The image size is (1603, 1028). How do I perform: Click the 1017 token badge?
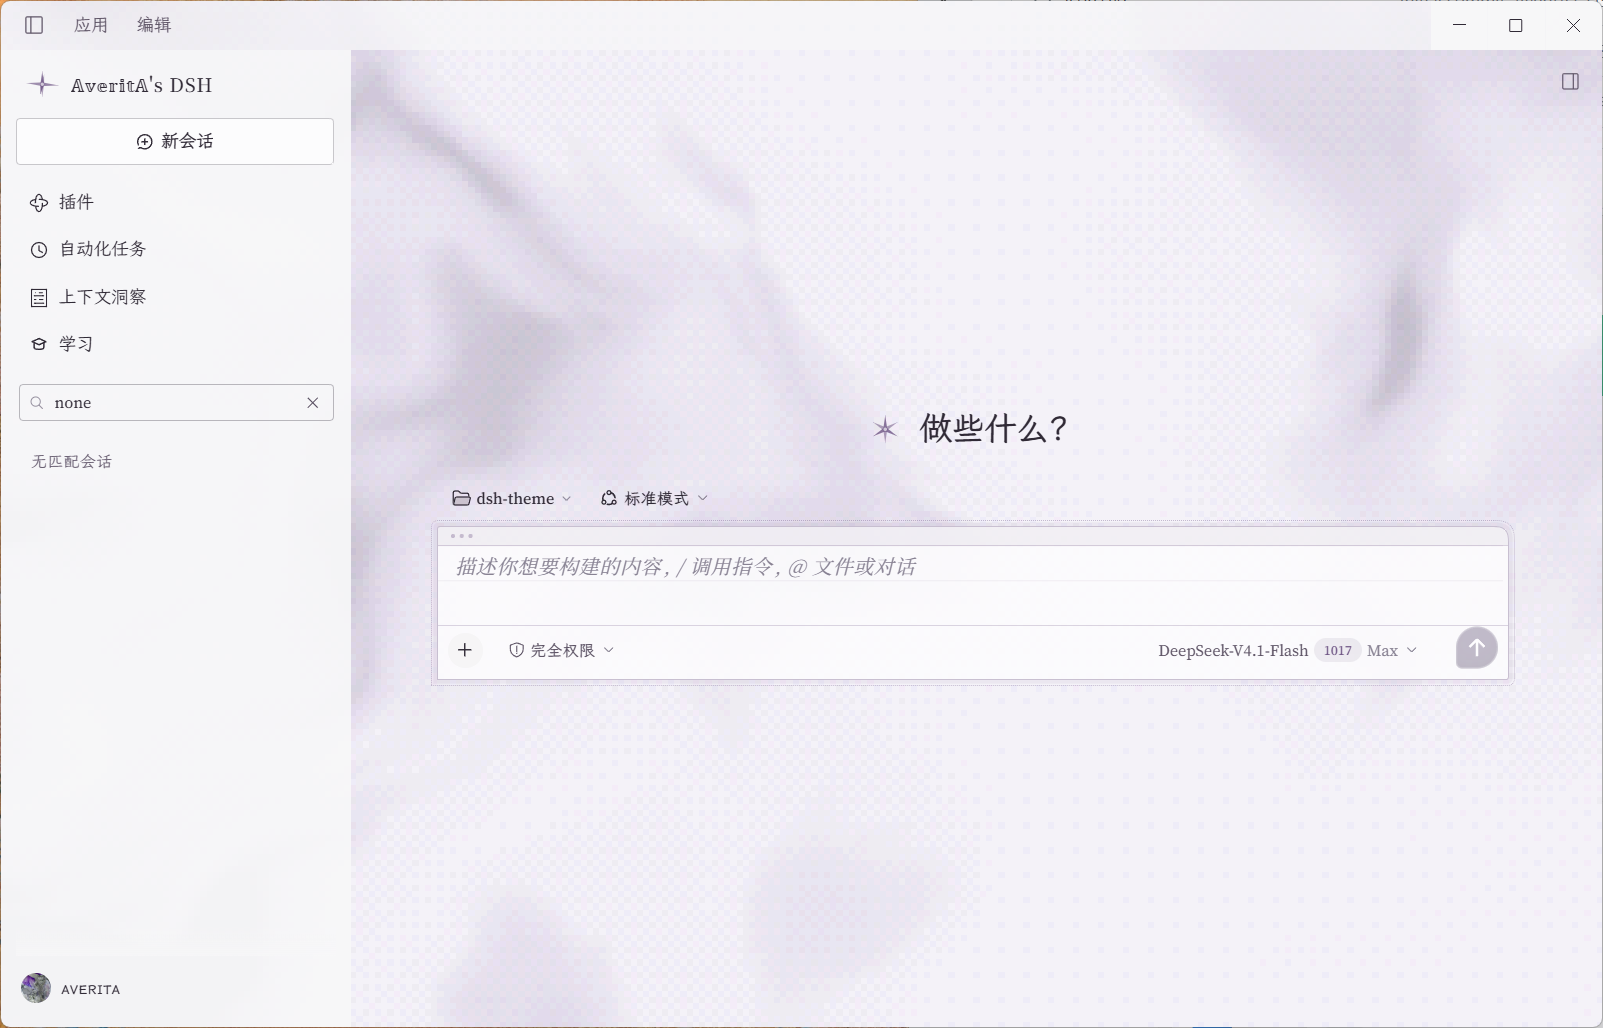[x=1338, y=651]
